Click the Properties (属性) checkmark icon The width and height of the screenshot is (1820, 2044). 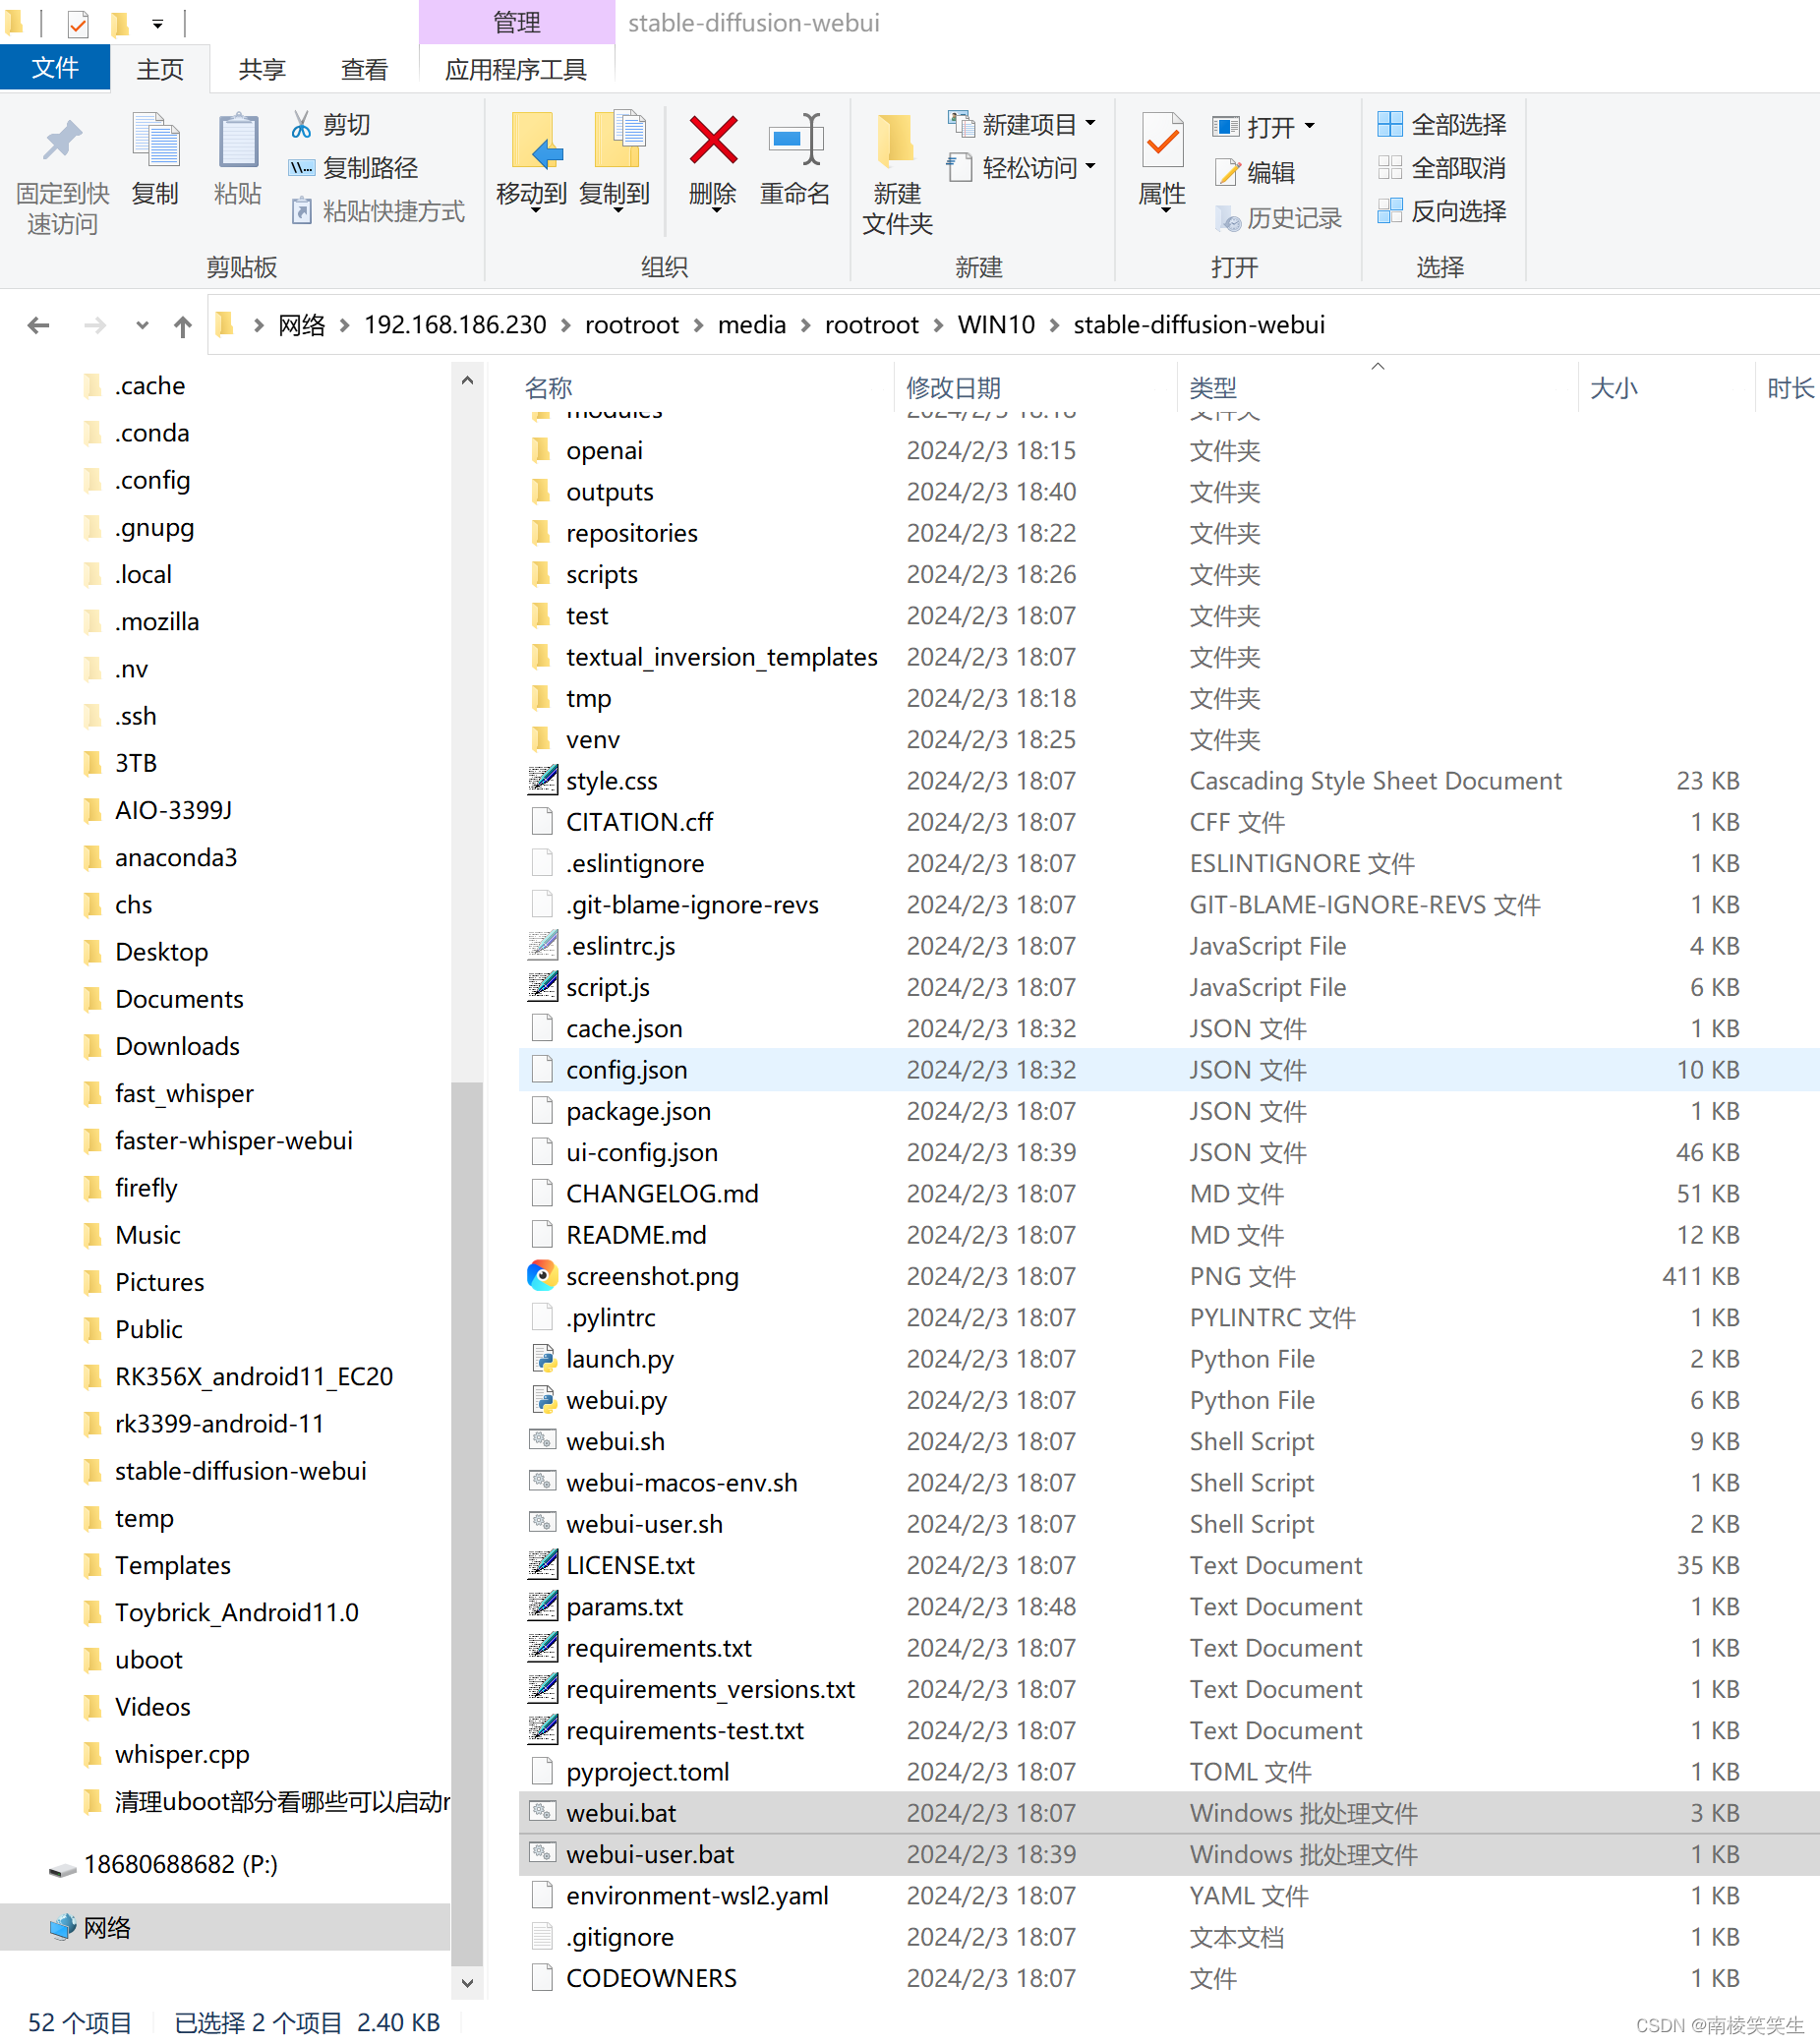(x=1162, y=141)
